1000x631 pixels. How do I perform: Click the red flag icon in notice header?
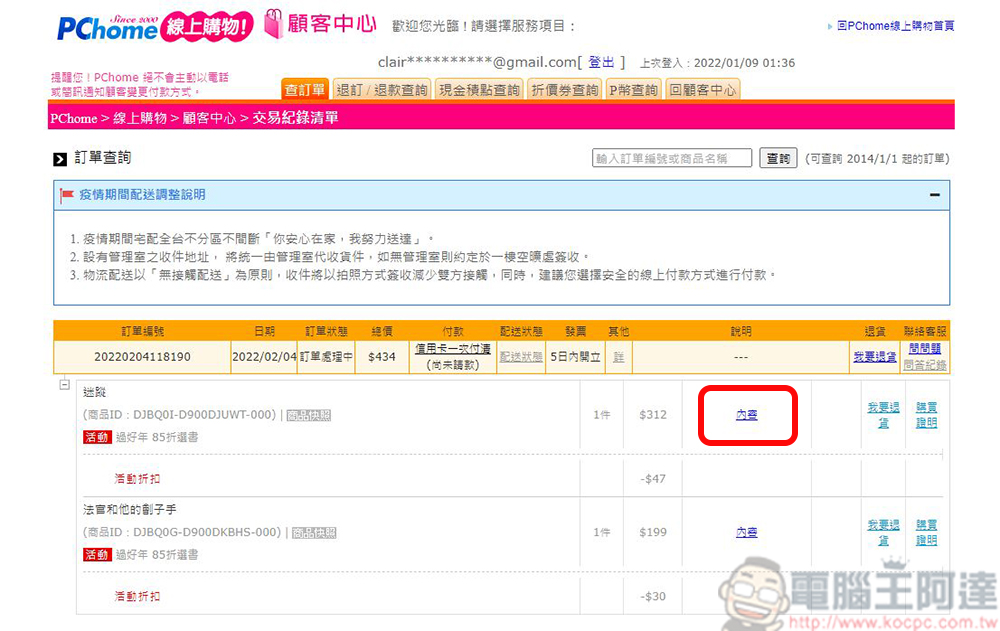pyautogui.click(x=67, y=195)
